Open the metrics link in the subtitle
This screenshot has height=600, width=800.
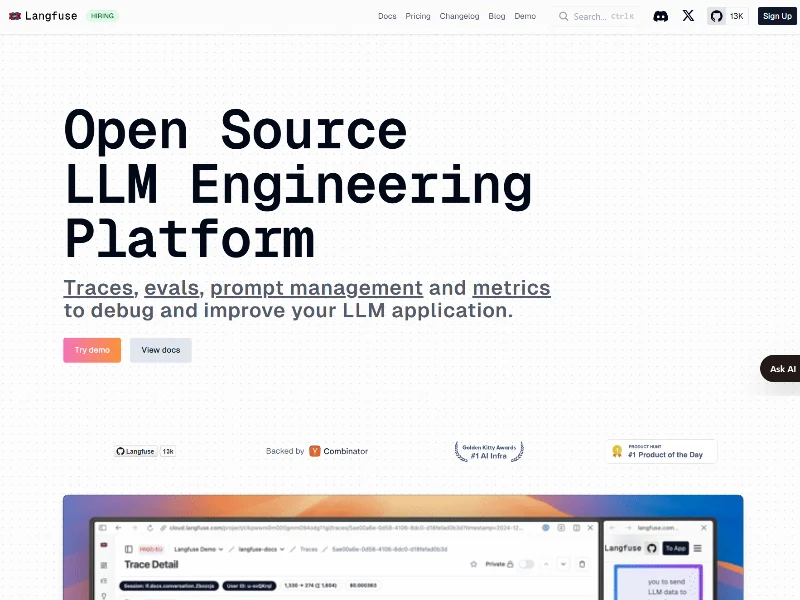point(511,288)
